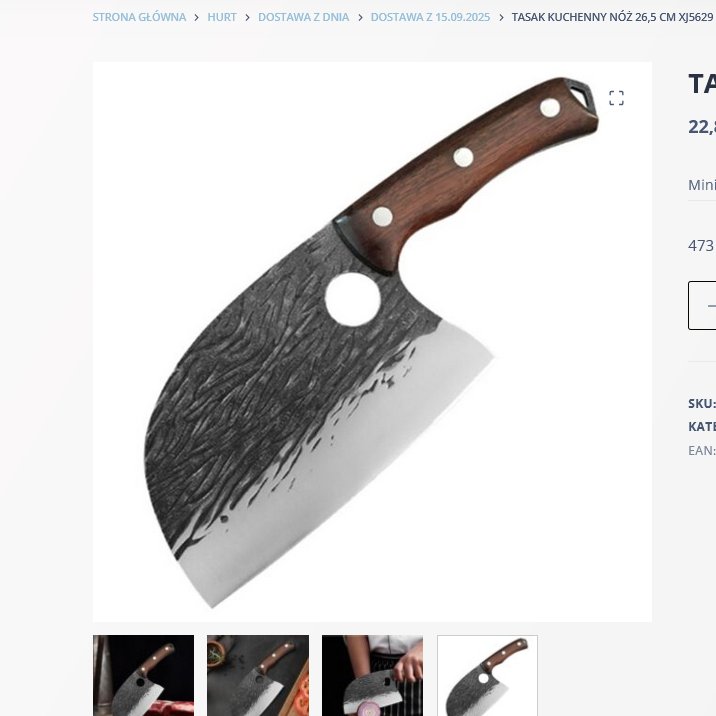Click the EAN label in product details
The image size is (716, 716).
click(x=702, y=450)
